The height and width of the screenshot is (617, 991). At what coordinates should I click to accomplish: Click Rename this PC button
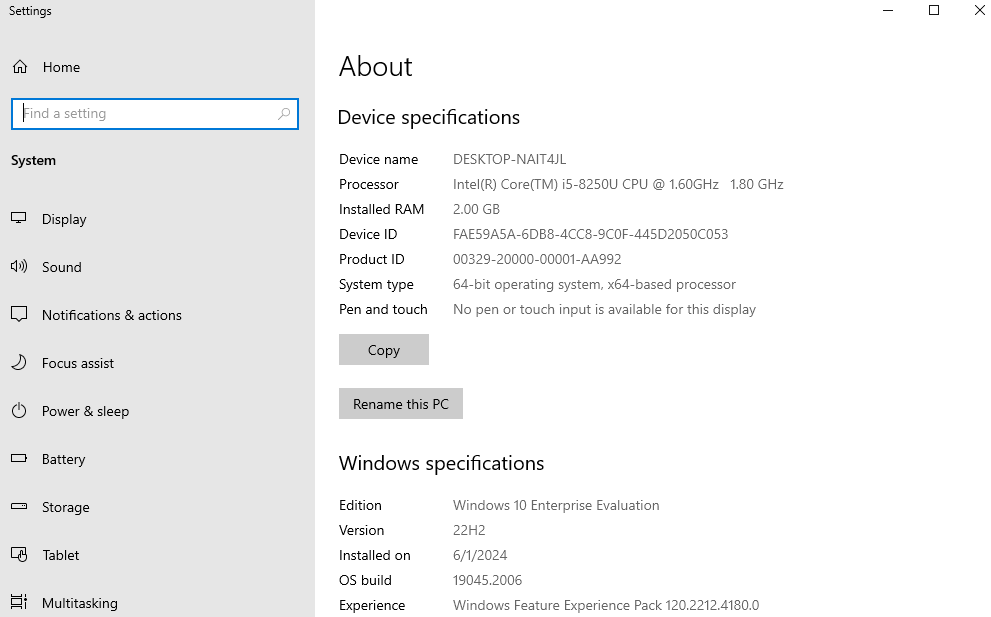point(401,404)
